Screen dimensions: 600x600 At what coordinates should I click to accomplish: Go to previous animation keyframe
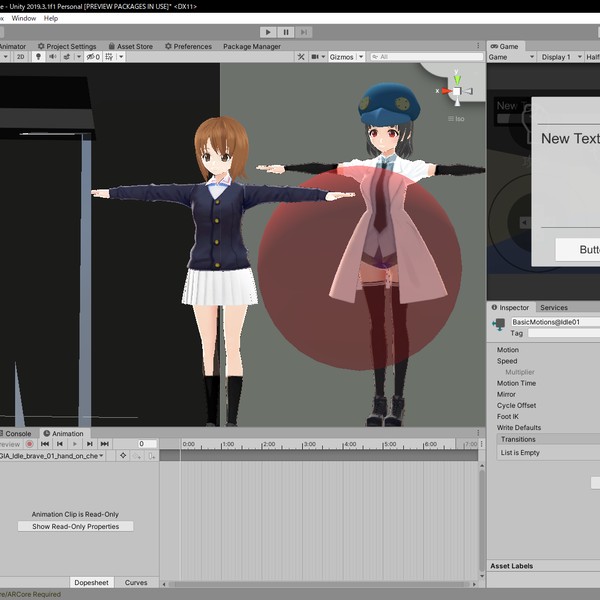click(x=60, y=444)
